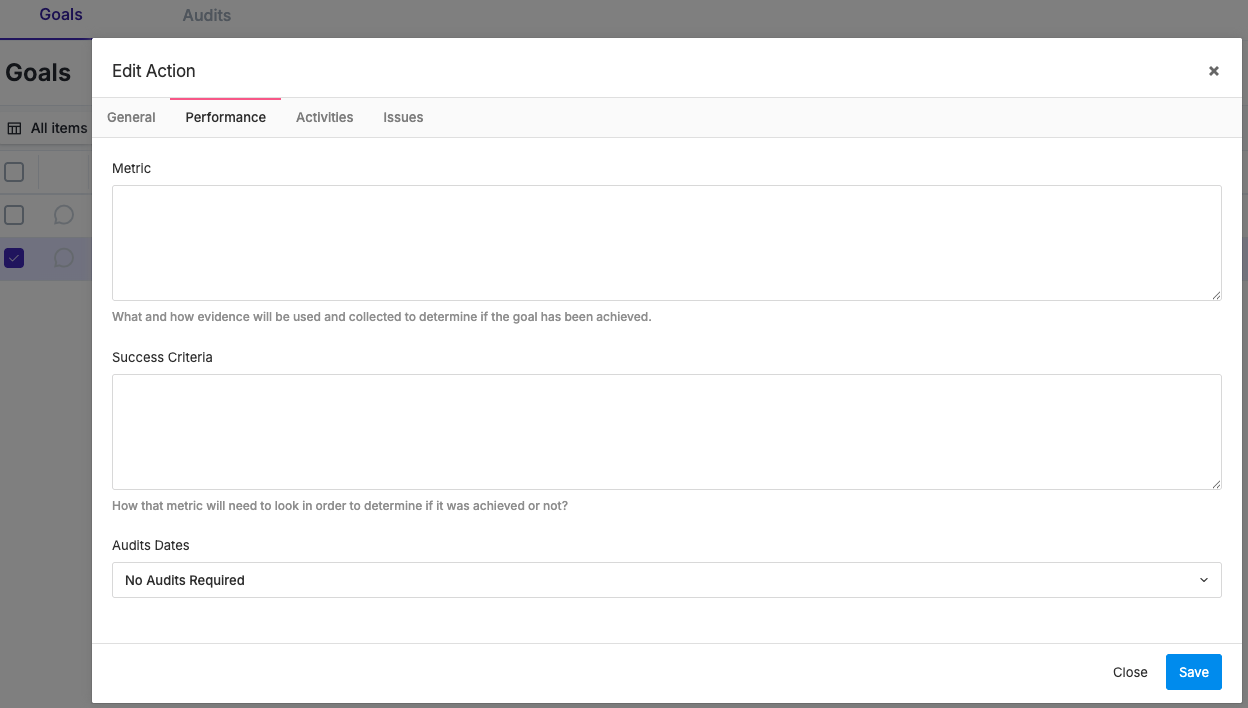Uncheck the selected goal row checkbox
The width and height of the screenshot is (1248, 708).
click(14, 258)
